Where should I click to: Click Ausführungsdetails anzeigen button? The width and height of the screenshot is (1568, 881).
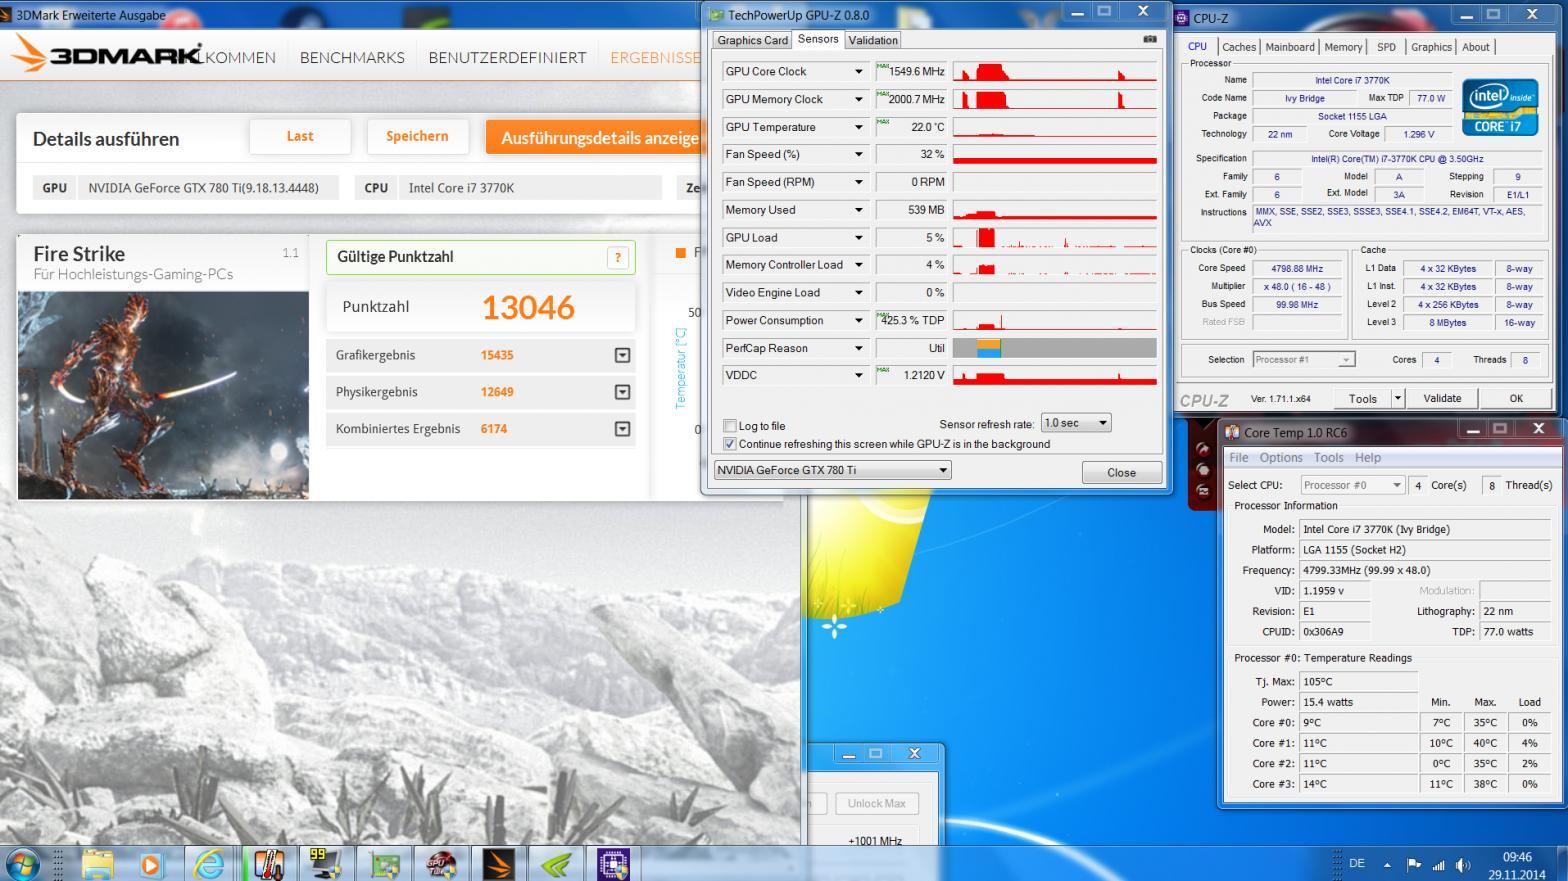click(x=594, y=138)
